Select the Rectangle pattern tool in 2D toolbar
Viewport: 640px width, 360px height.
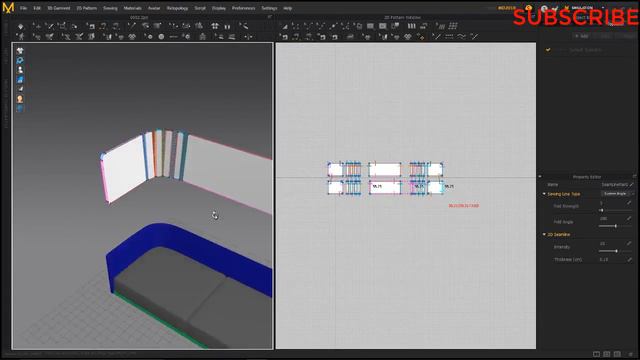(370, 26)
